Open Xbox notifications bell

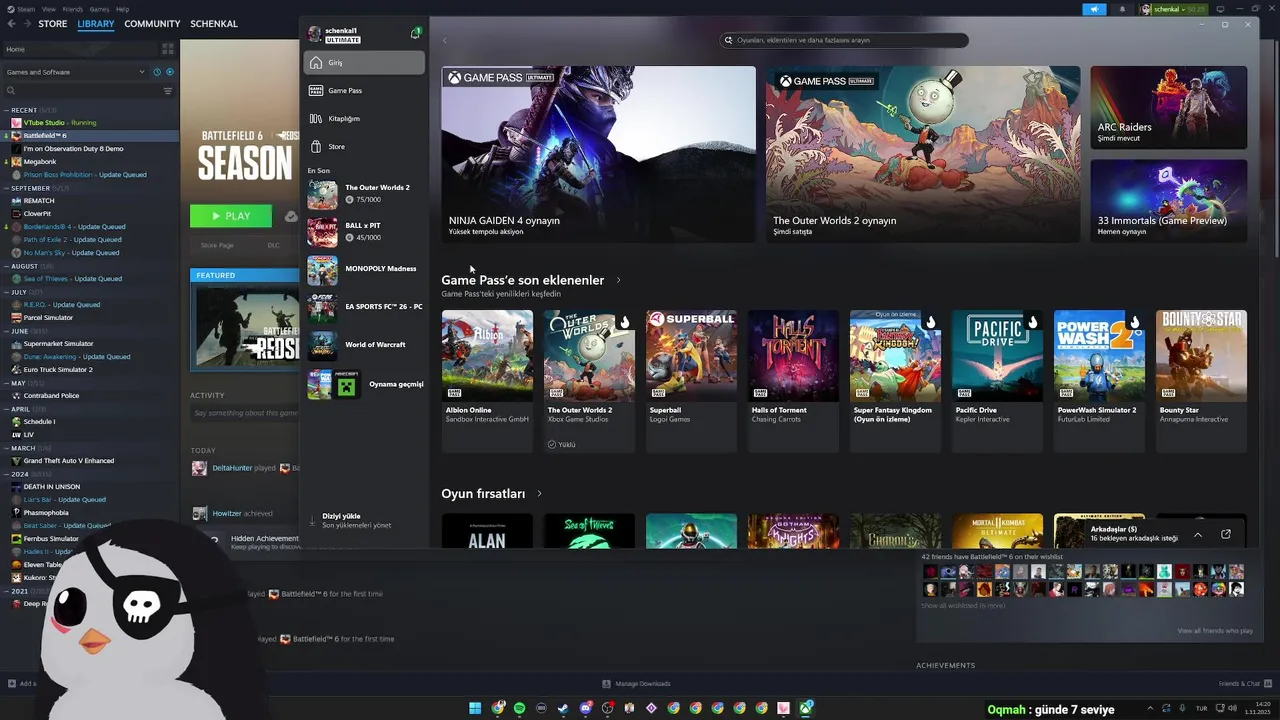(x=415, y=34)
